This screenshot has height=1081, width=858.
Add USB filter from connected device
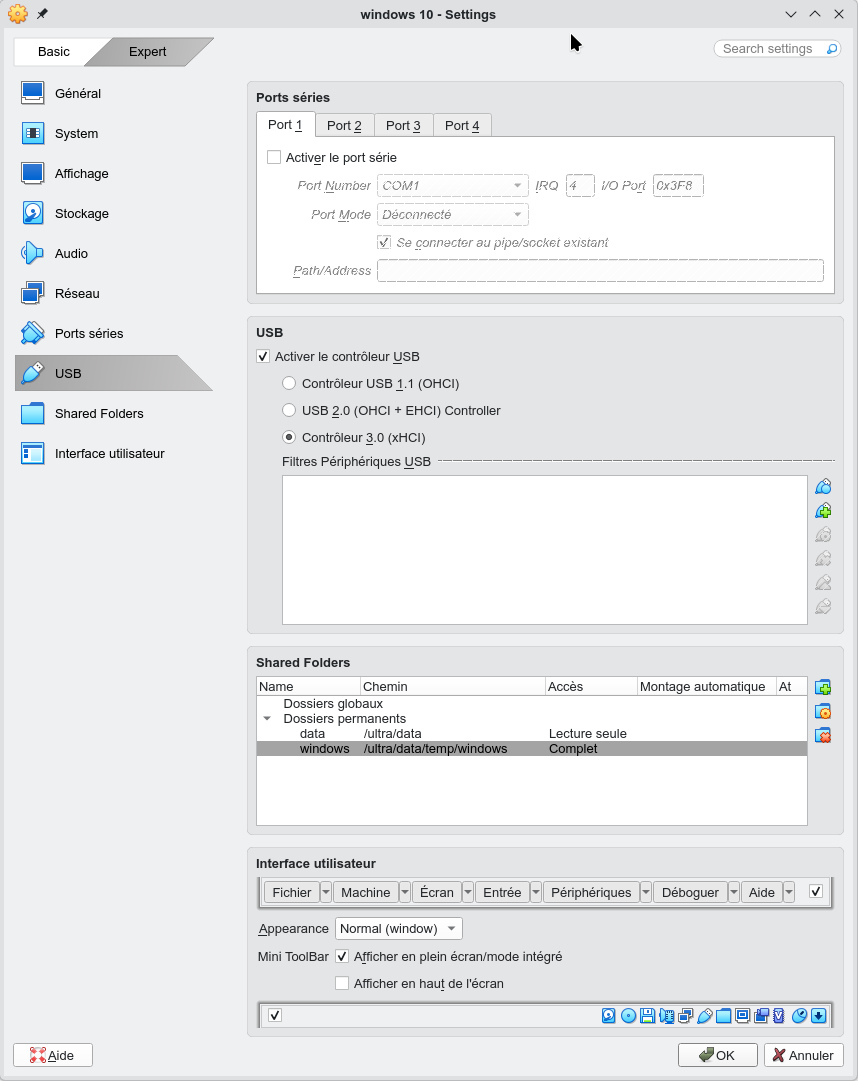pos(823,511)
